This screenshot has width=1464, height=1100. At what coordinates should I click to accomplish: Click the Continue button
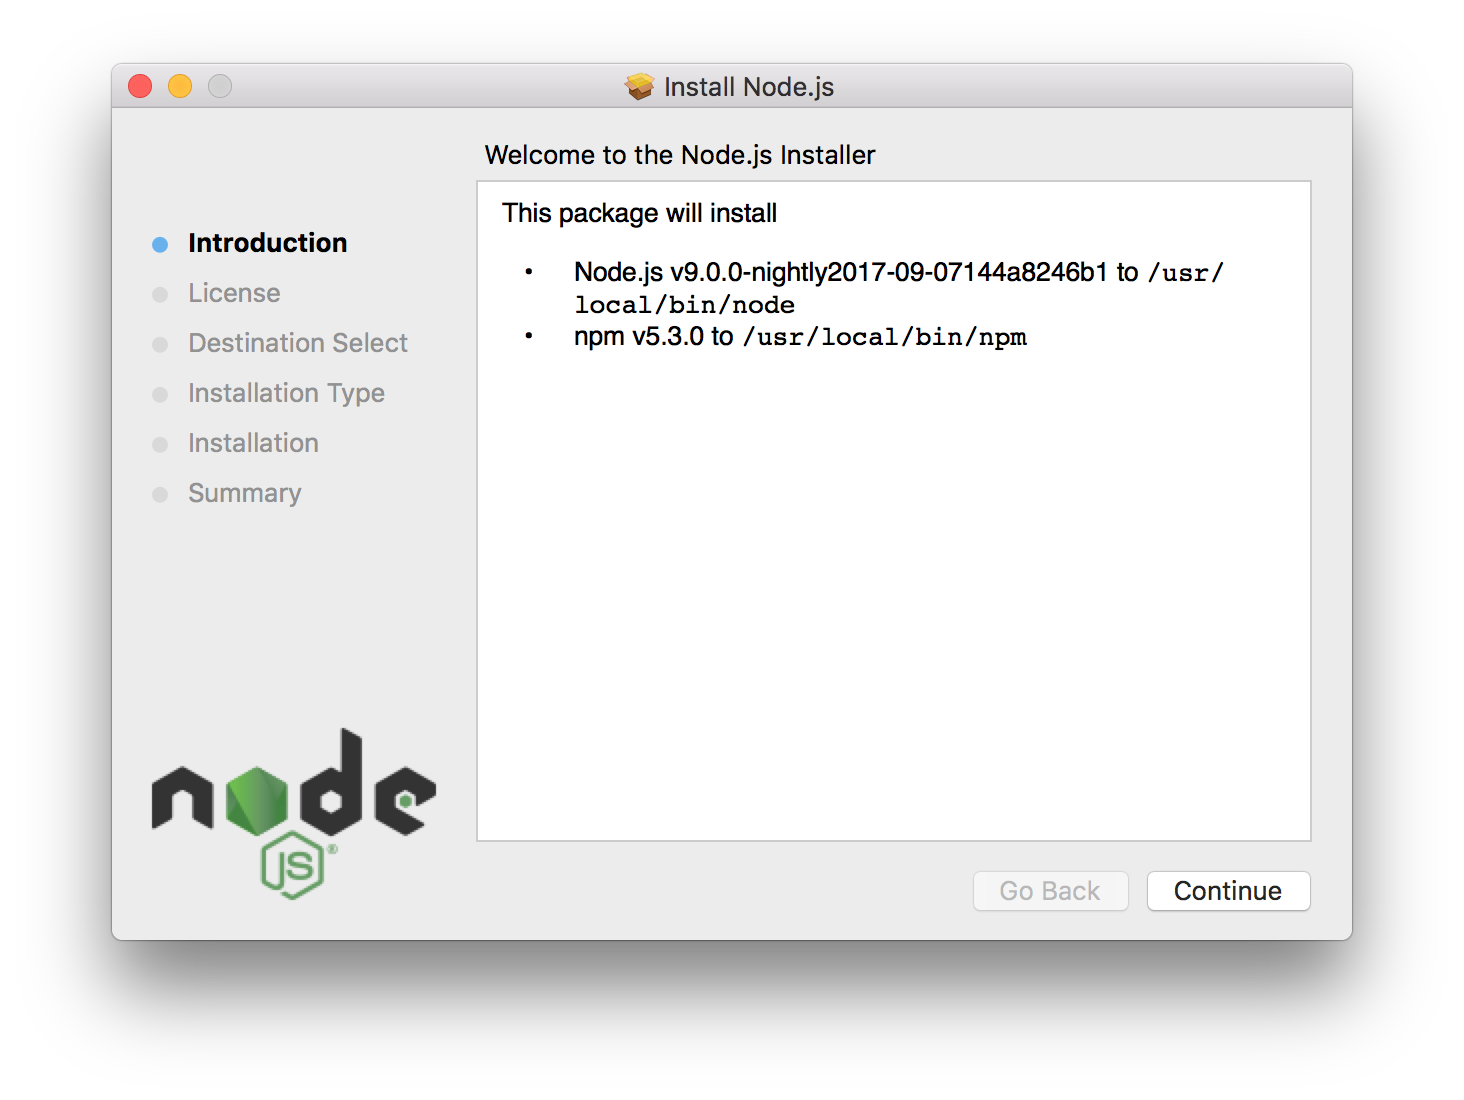1228,891
